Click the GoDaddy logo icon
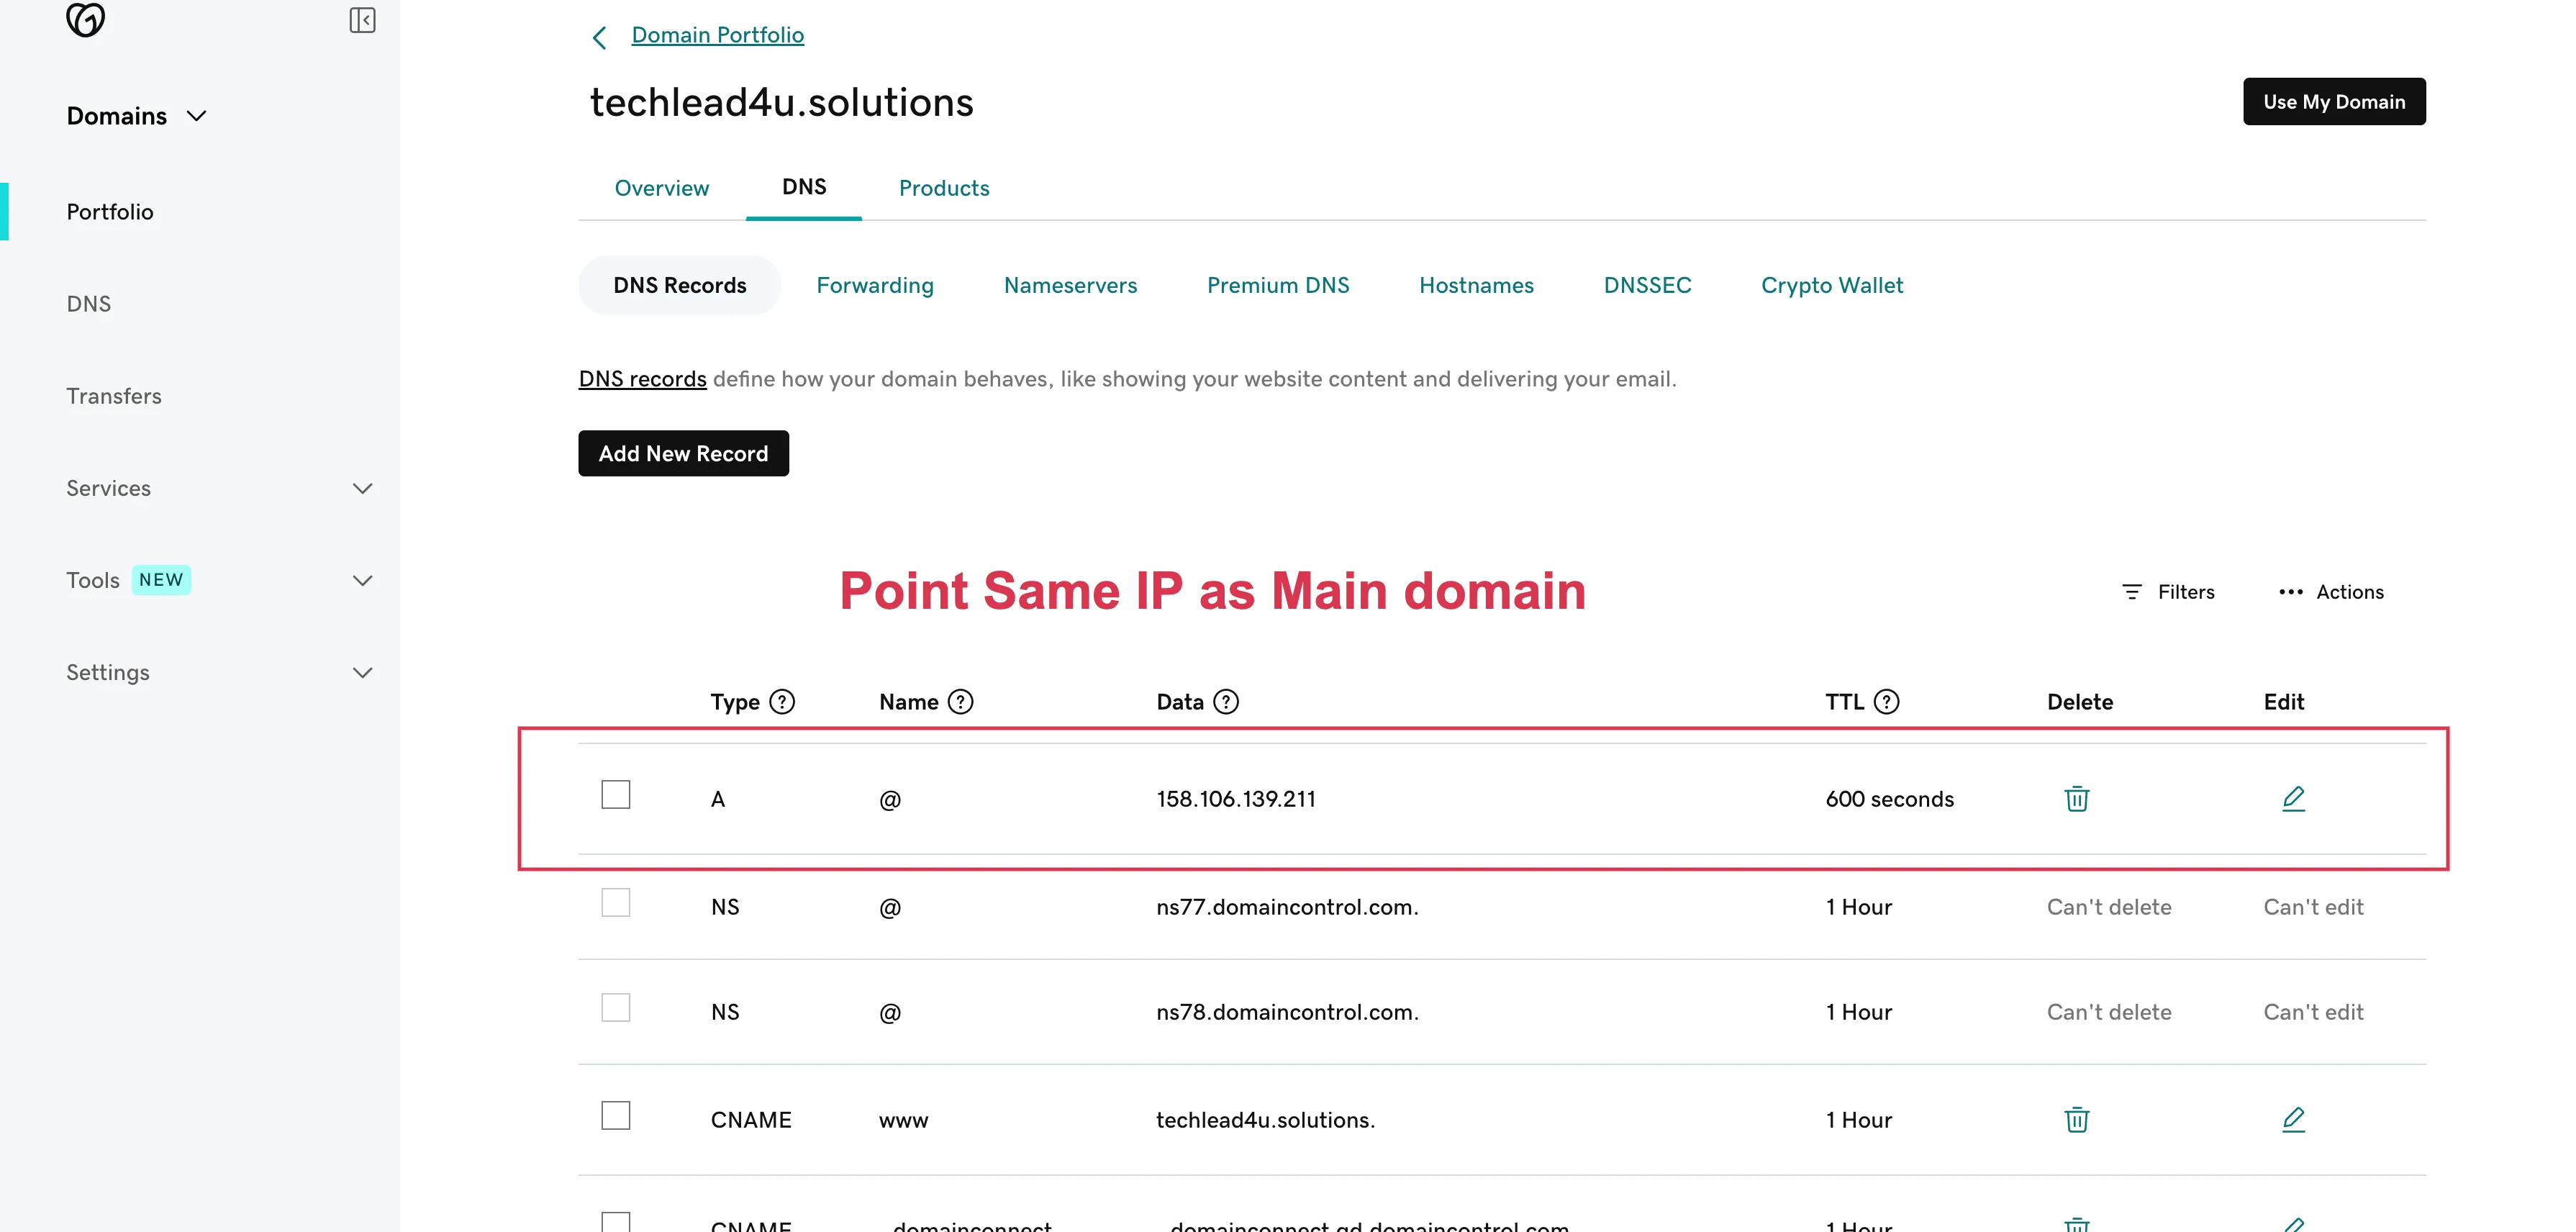This screenshot has height=1232, width=2576. point(85,20)
